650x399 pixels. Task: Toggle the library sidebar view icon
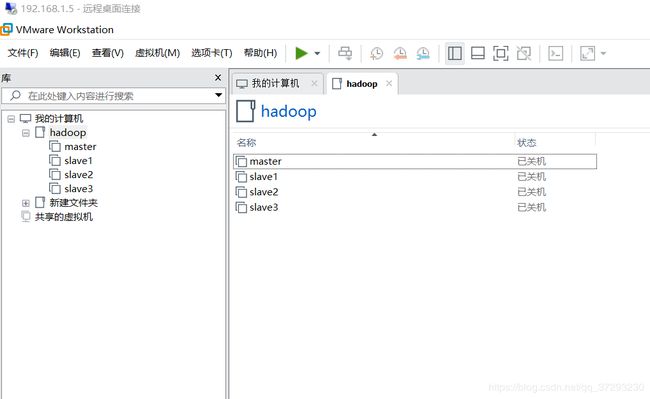pyautogui.click(x=455, y=53)
